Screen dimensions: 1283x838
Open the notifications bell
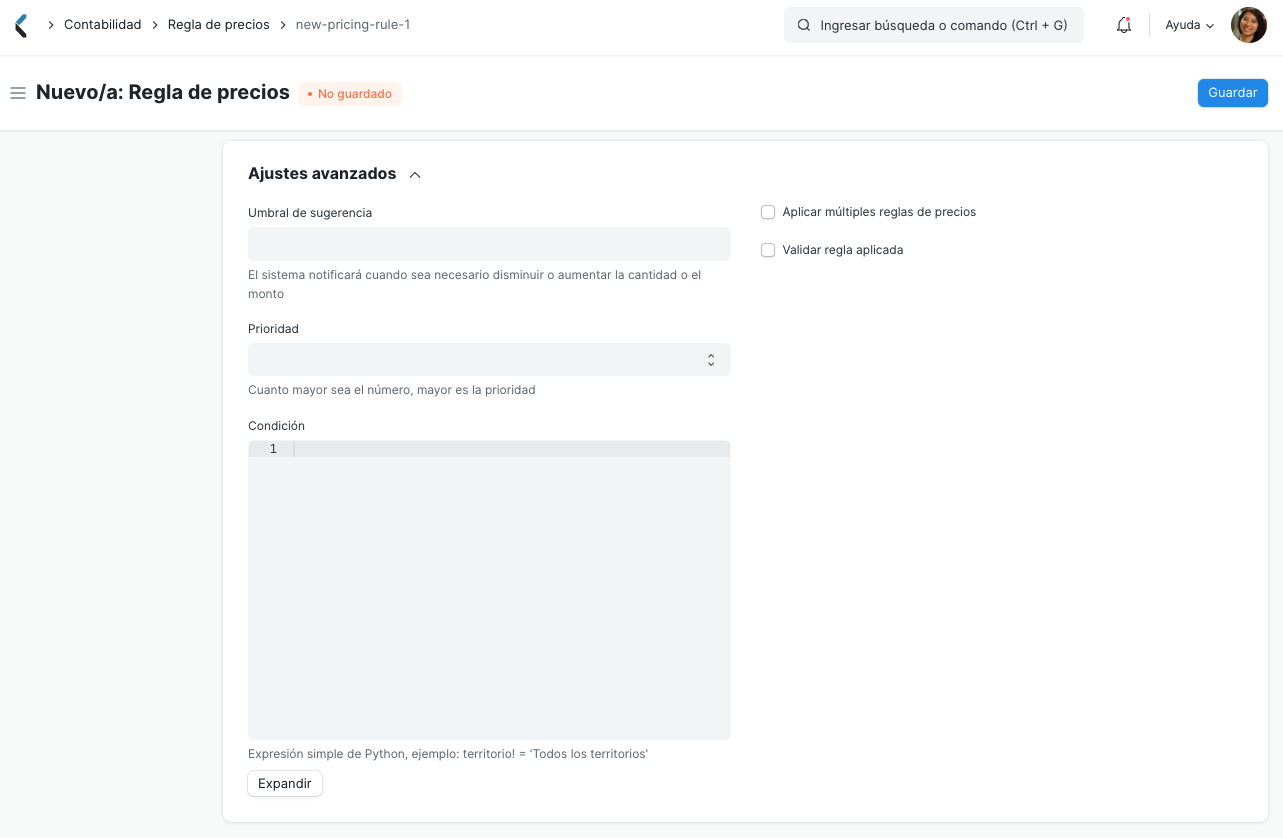1124,25
